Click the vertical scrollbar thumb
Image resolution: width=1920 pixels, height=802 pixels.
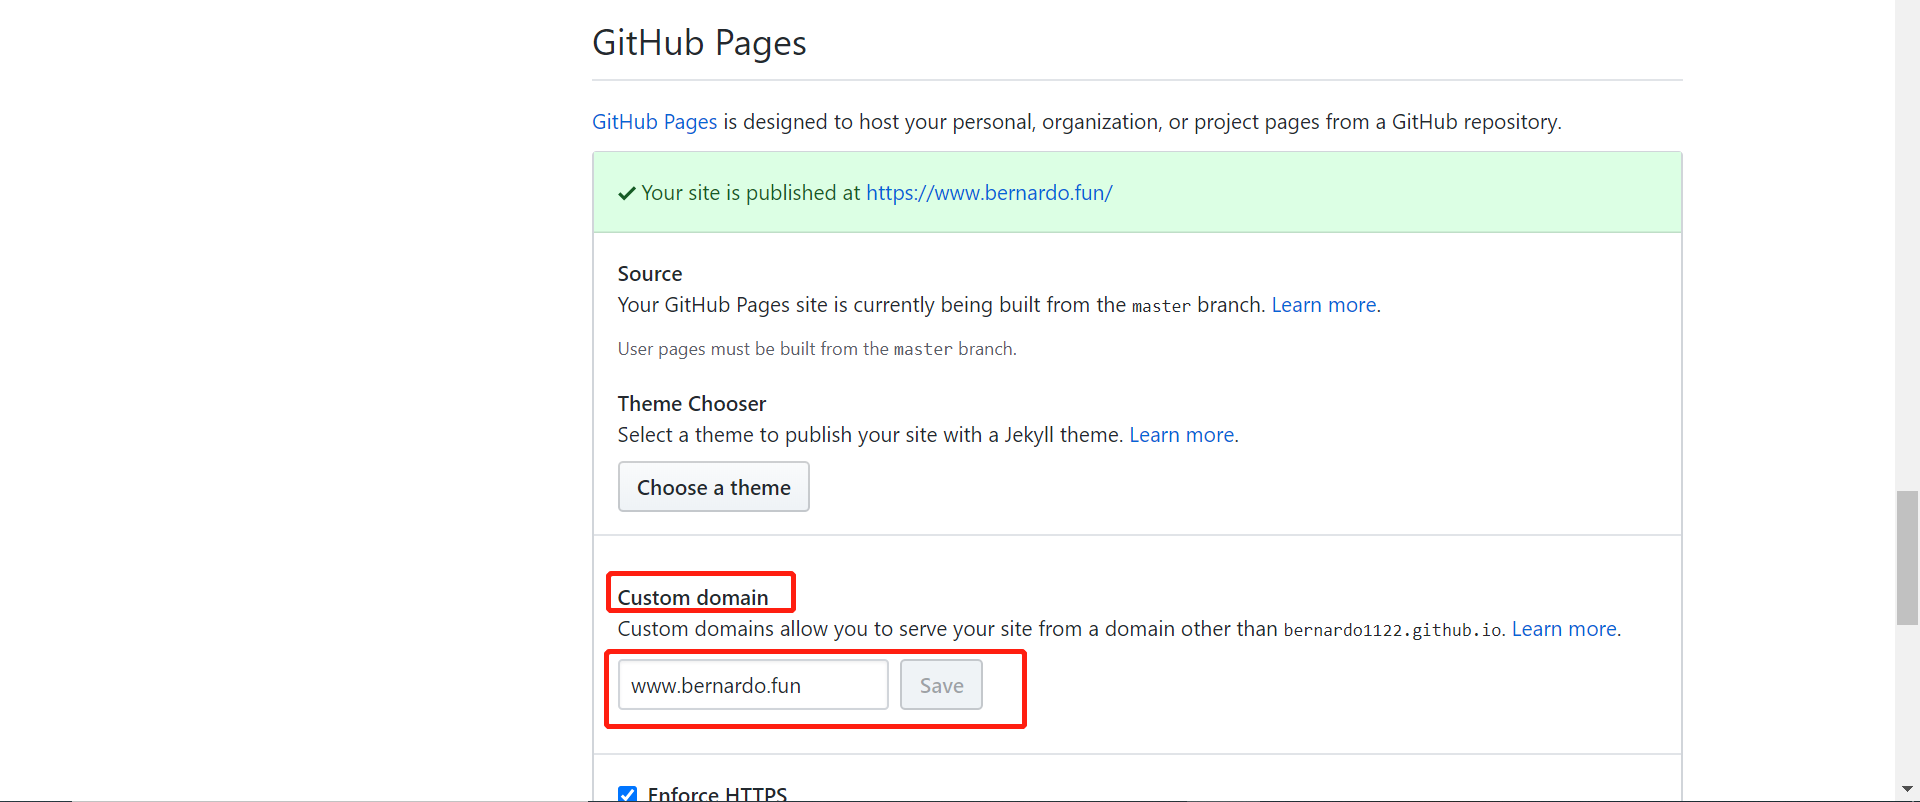click(x=1907, y=557)
